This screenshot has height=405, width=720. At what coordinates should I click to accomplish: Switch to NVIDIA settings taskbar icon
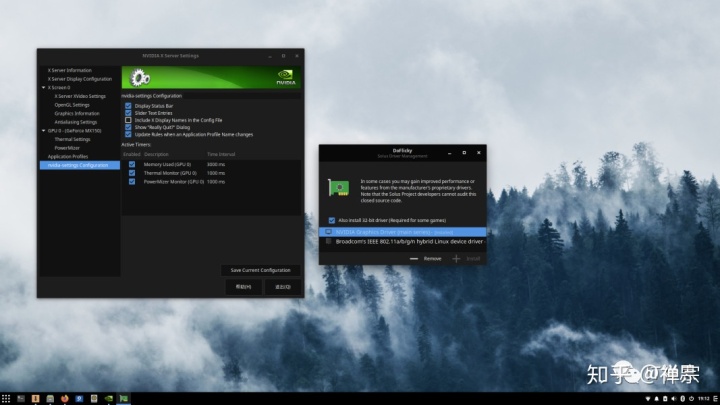[x=109, y=399]
